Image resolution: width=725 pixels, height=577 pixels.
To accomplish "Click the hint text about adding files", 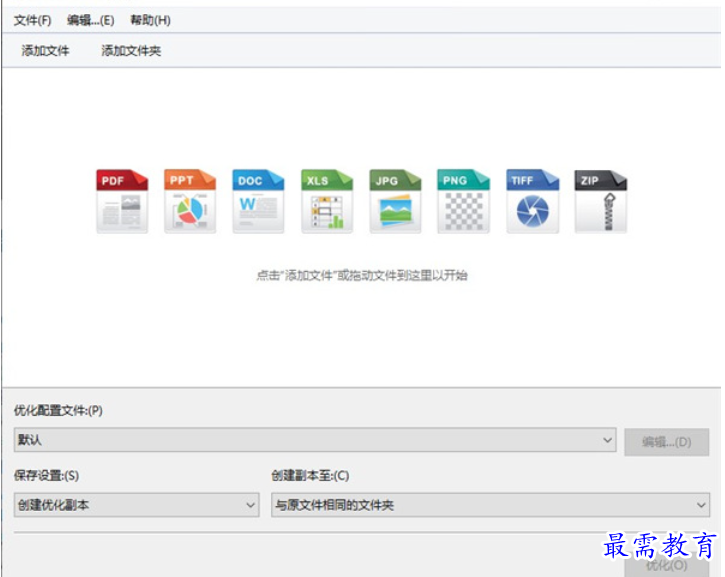I will pyautogui.click(x=361, y=275).
